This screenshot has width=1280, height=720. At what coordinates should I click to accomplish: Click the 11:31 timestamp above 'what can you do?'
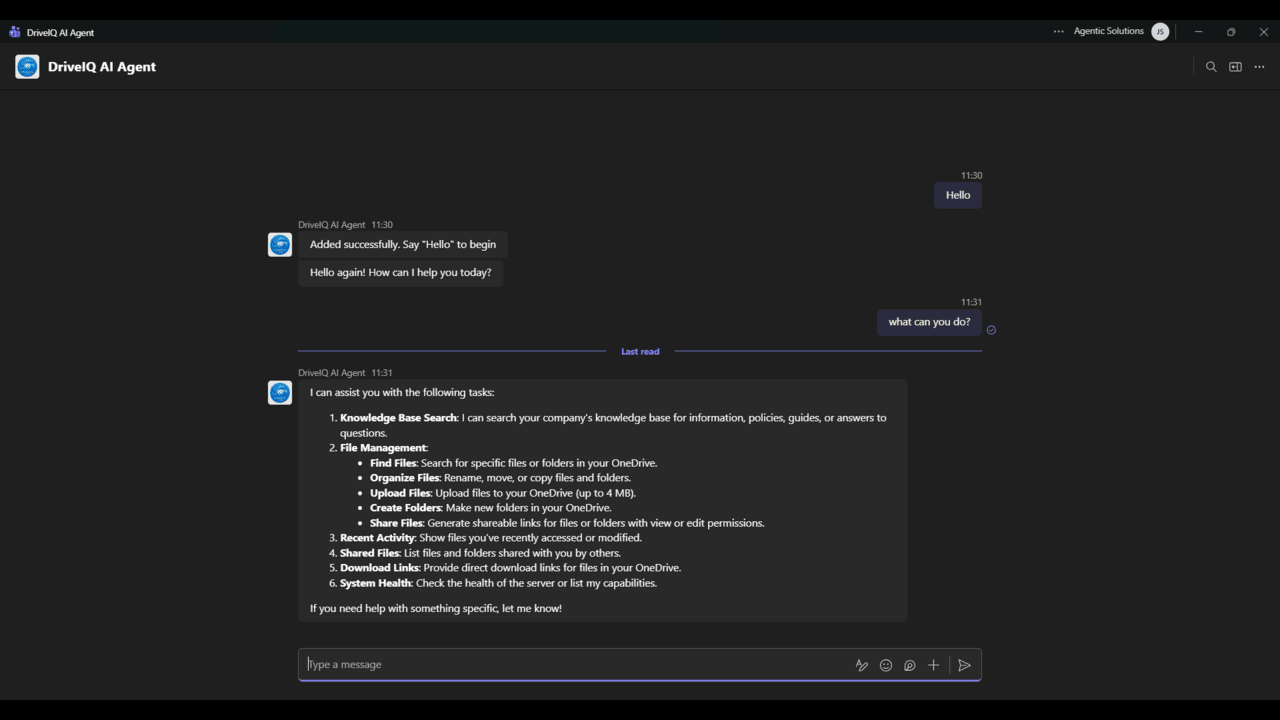[971, 302]
